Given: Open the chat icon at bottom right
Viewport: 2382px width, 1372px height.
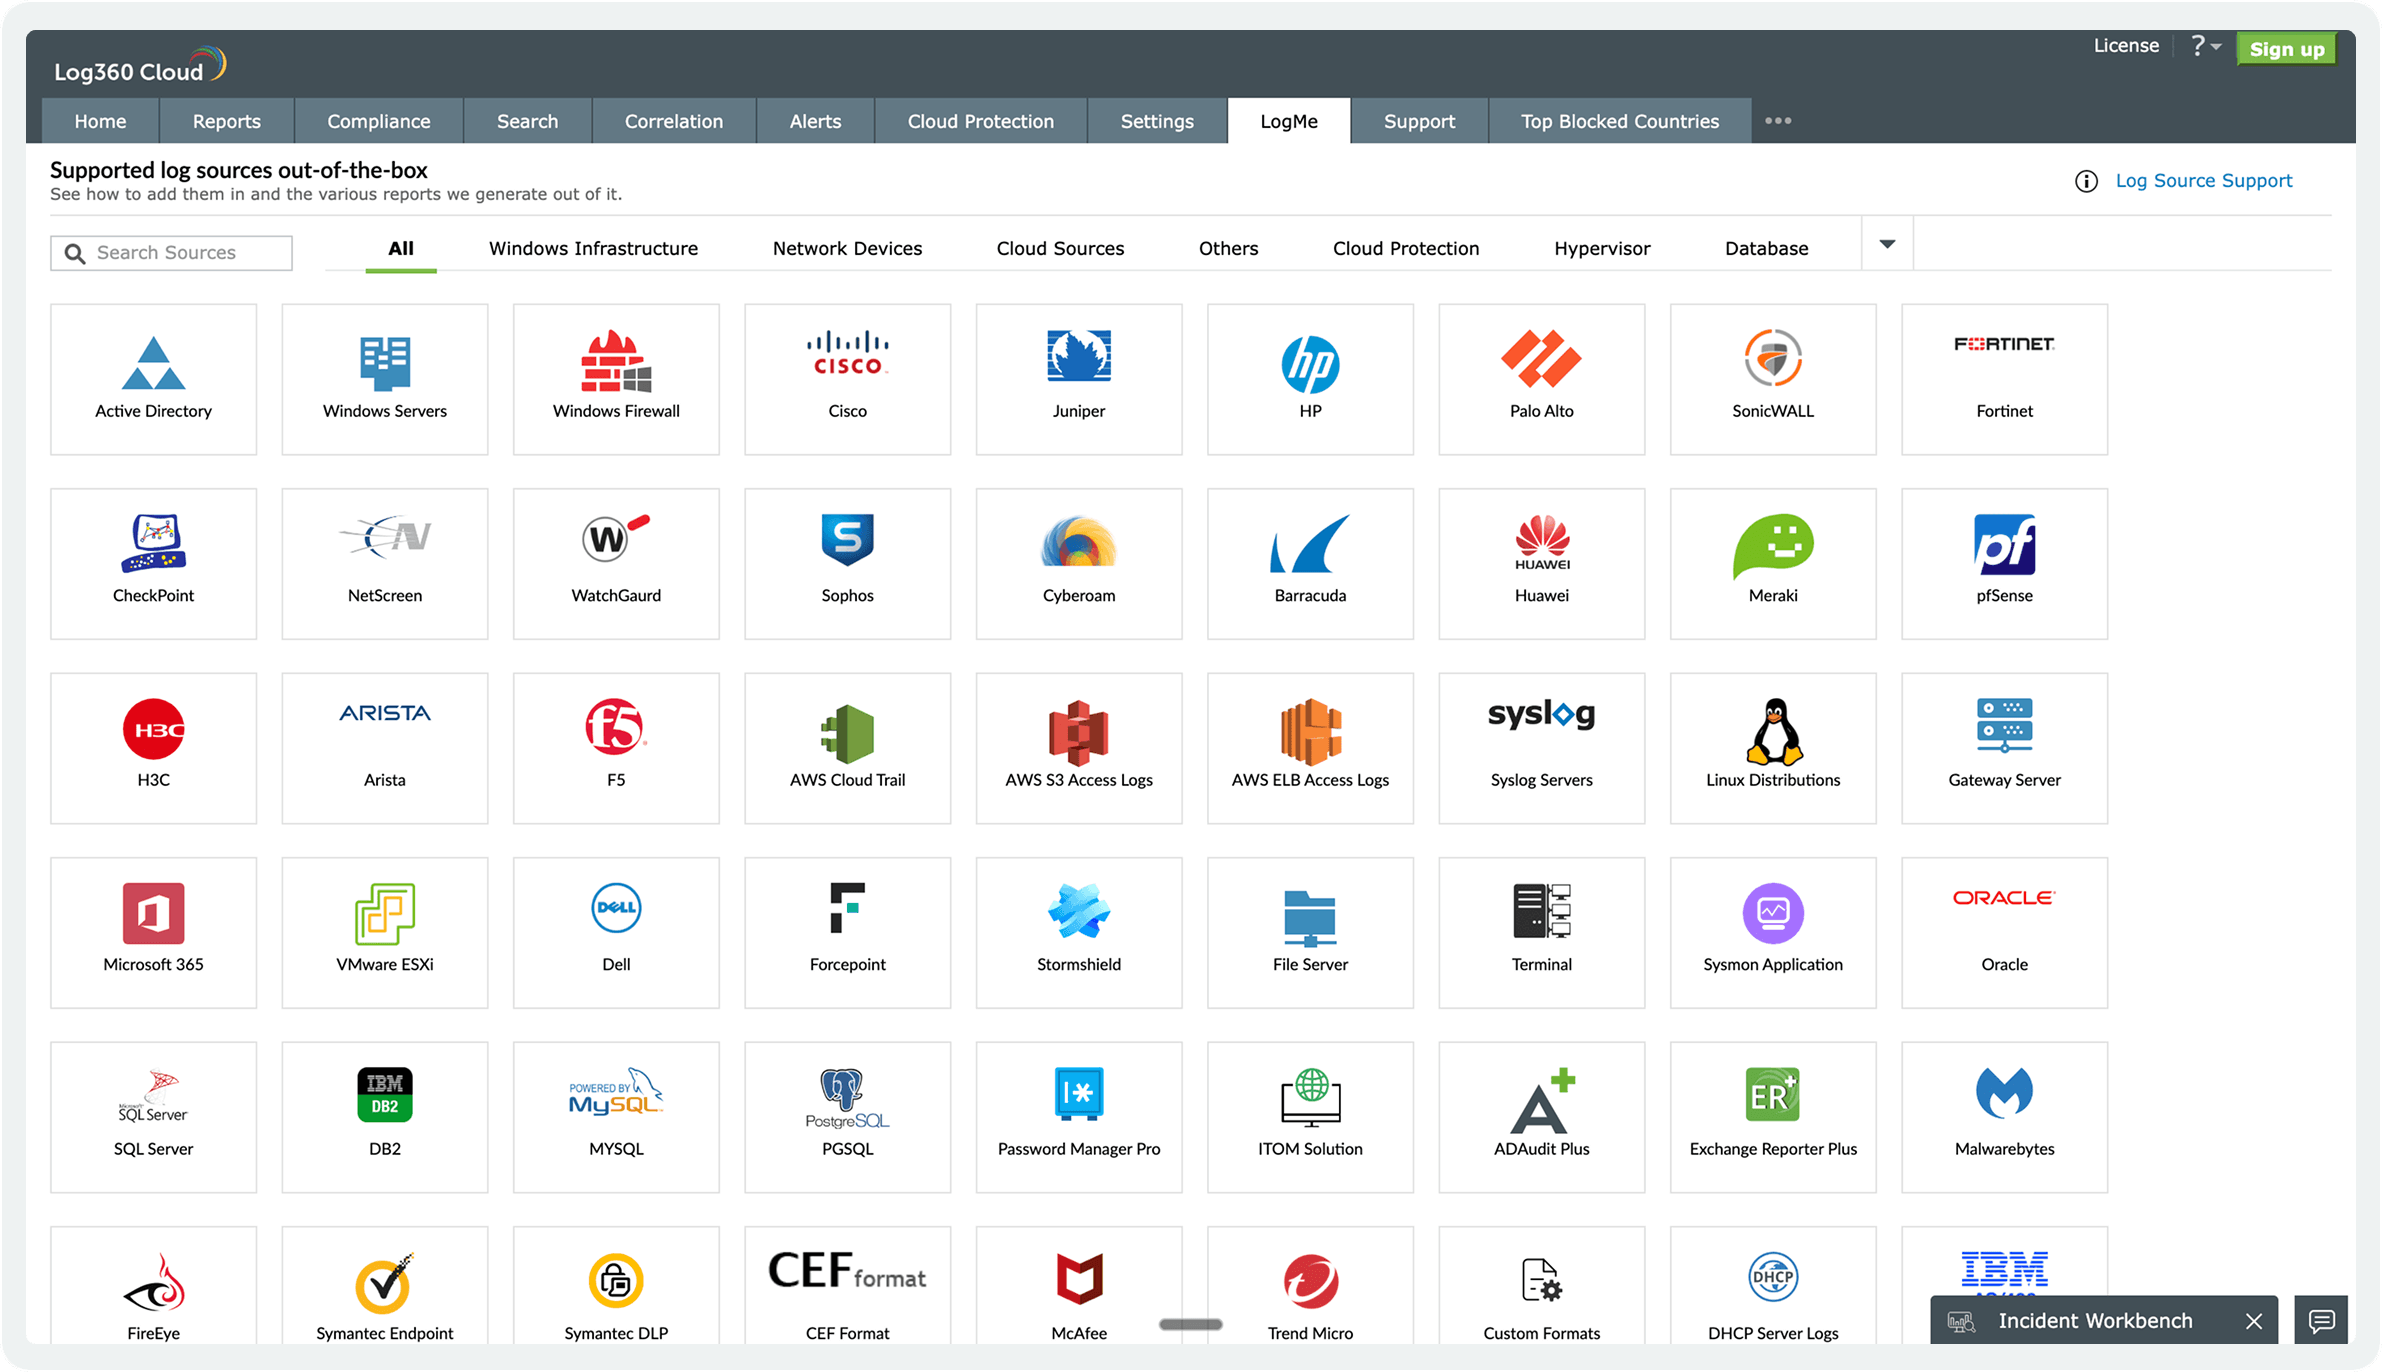Looking at the screenshot, I should click(2321, 1321).
